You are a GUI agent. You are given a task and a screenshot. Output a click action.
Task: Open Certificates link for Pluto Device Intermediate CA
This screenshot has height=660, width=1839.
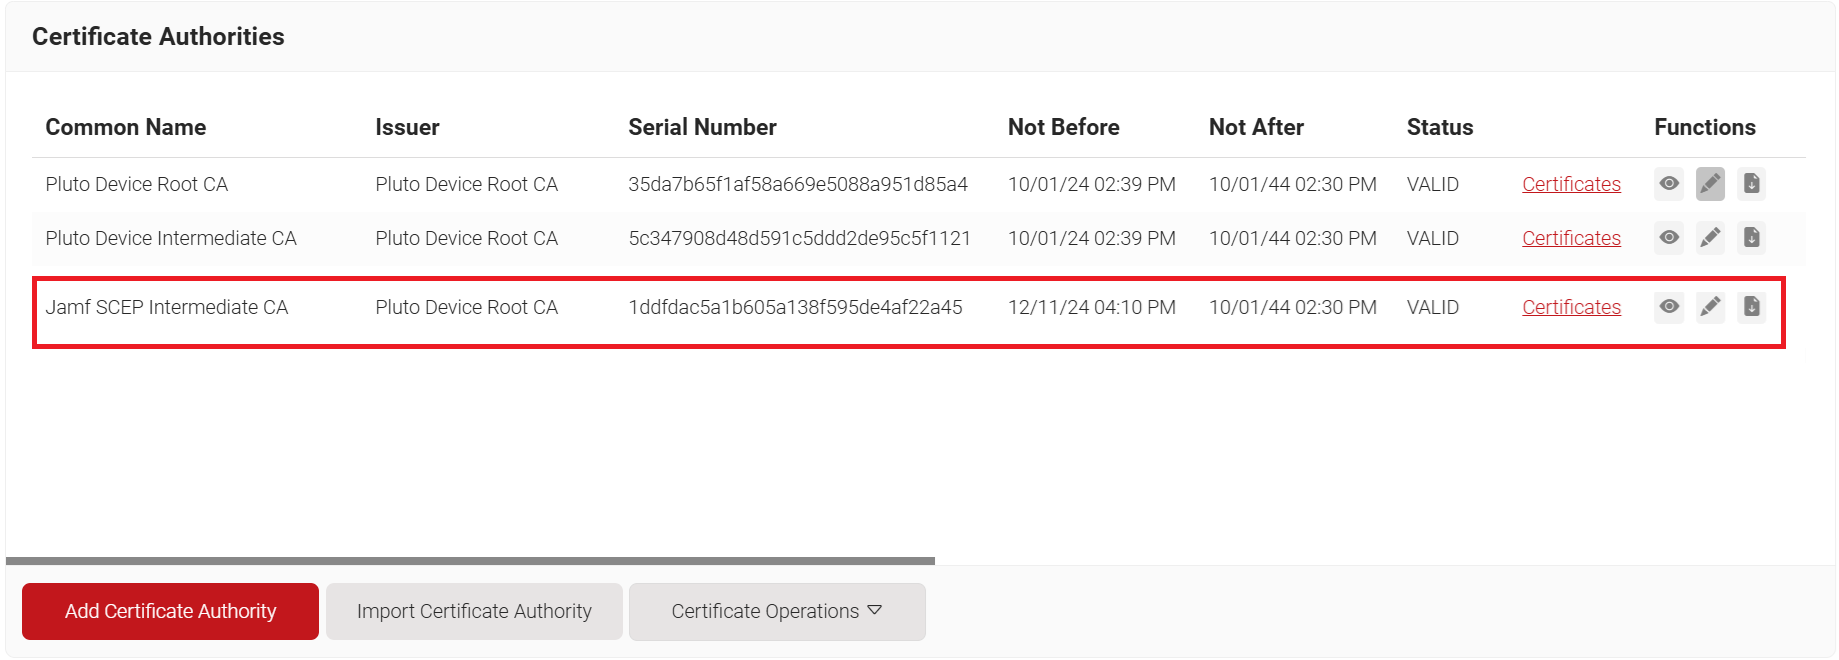coord(1571,238)
